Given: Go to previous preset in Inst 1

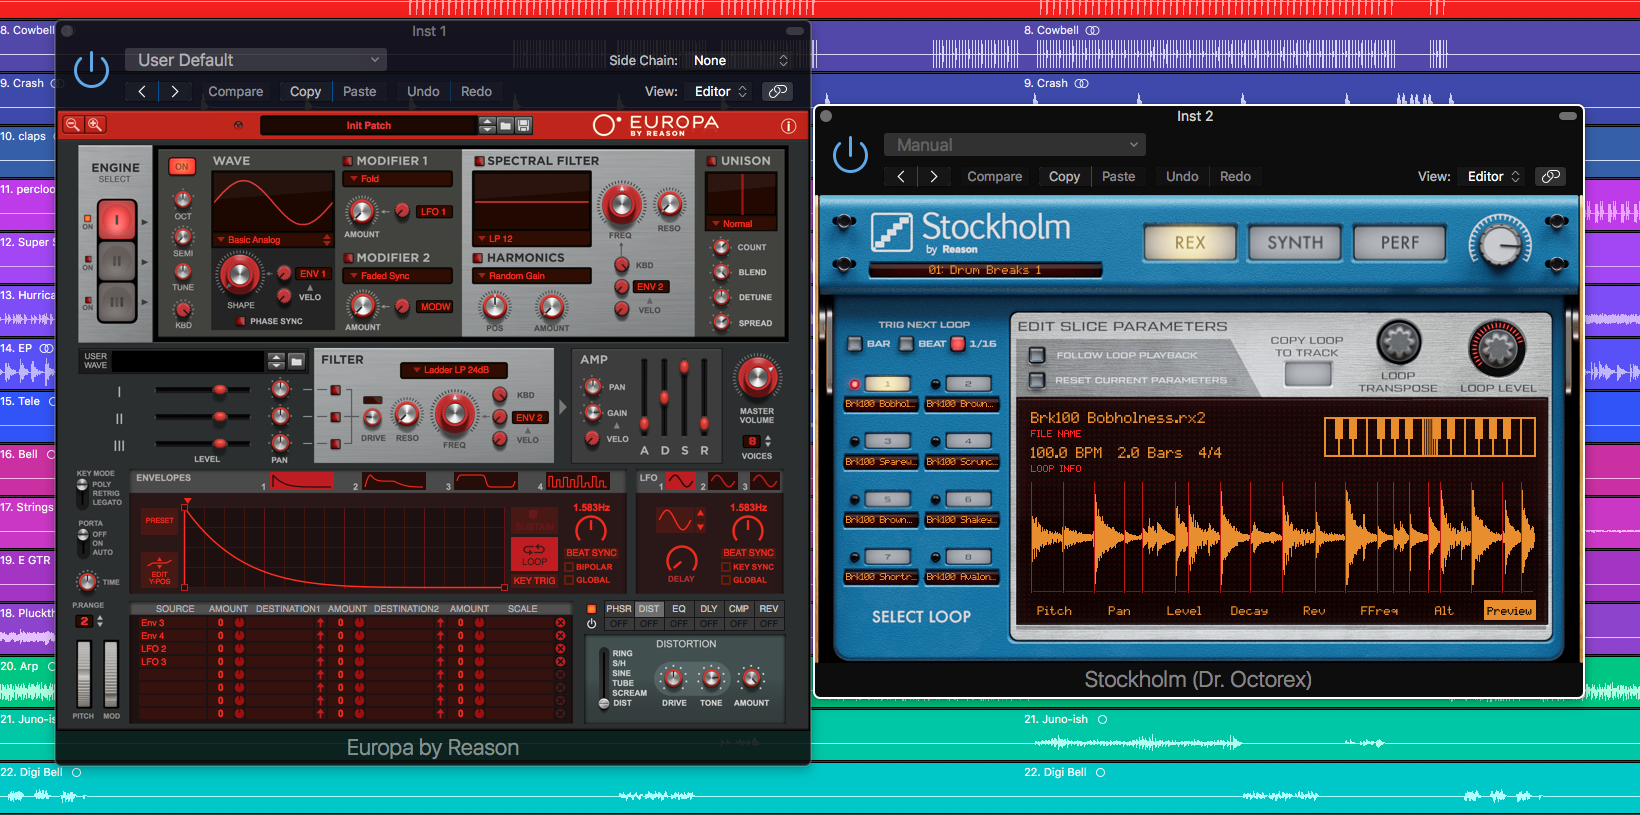Looking at the screenshot, I should click(142, 91).
